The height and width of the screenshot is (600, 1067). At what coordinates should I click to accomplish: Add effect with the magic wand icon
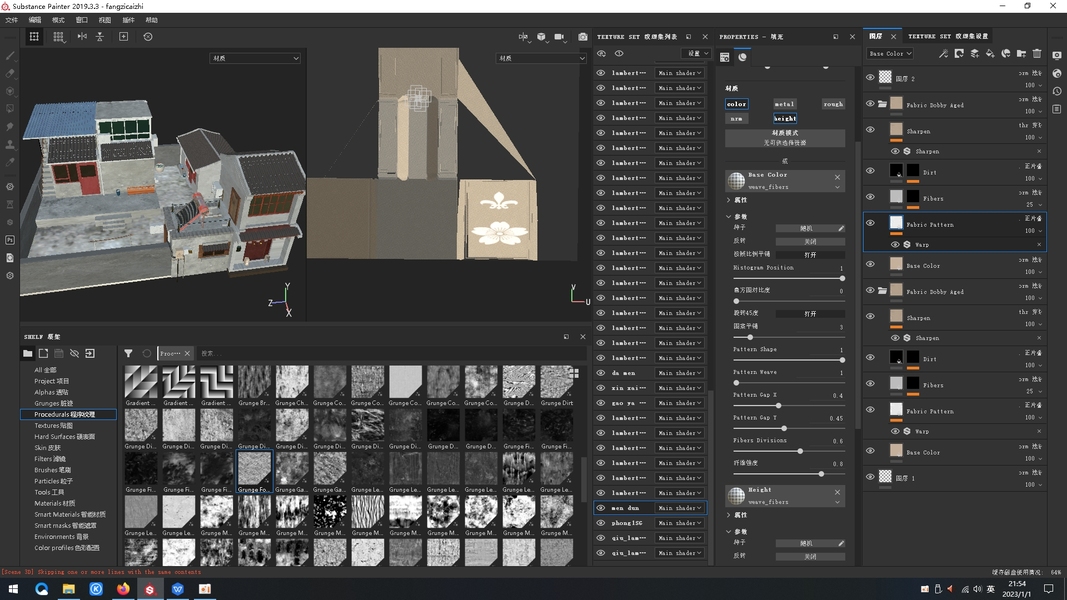point(942,54)
